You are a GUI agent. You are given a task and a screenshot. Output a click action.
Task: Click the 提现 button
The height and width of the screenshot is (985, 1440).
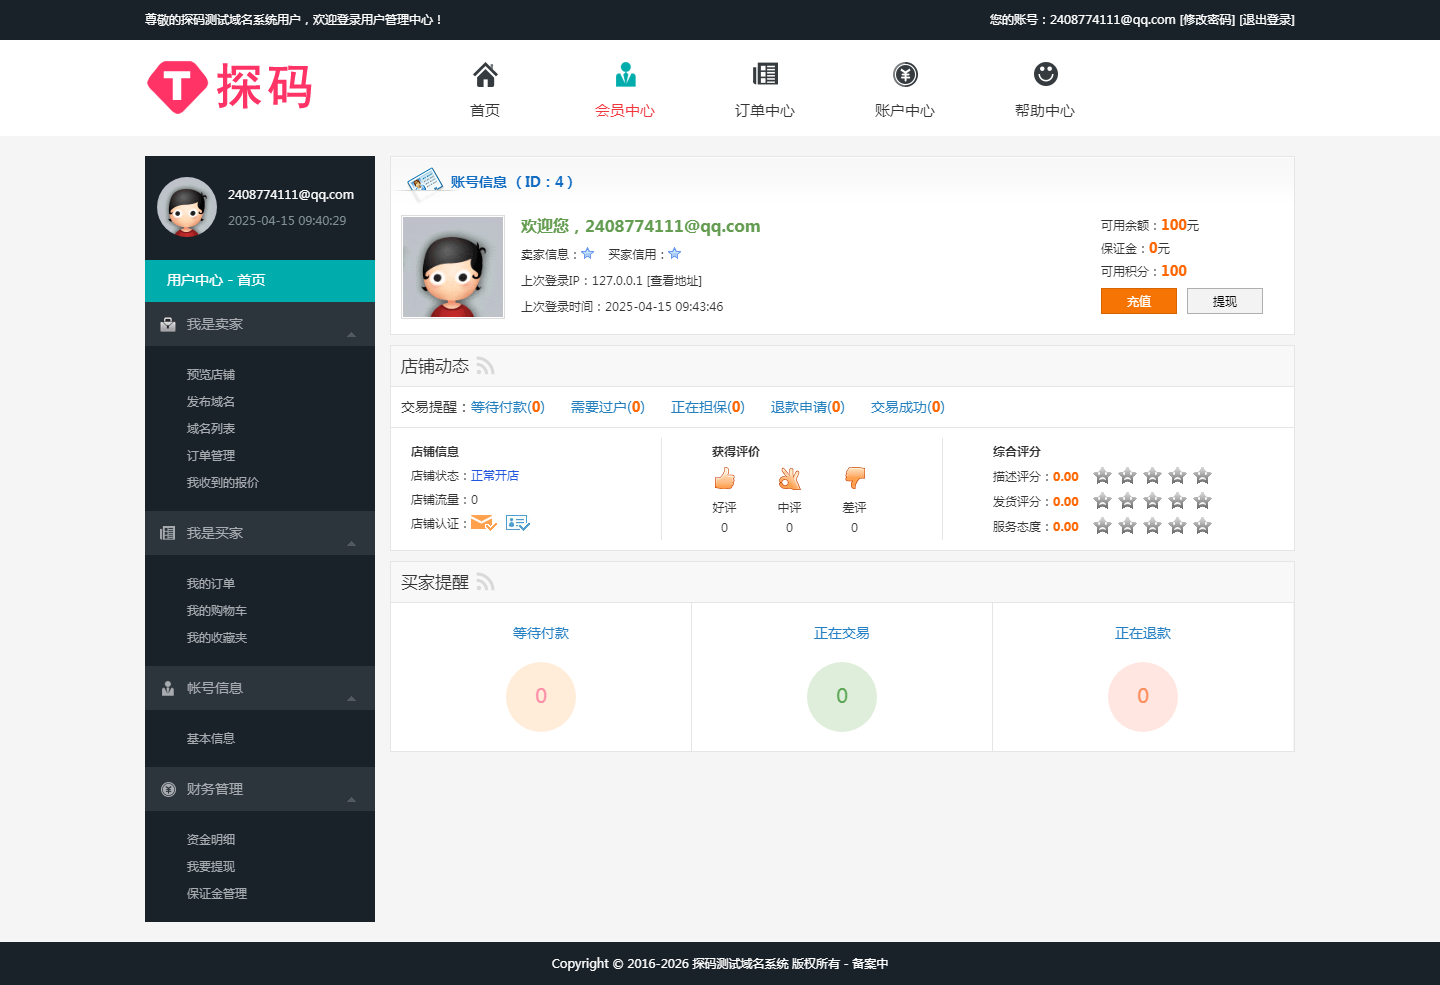click(x=1225, y=301)
